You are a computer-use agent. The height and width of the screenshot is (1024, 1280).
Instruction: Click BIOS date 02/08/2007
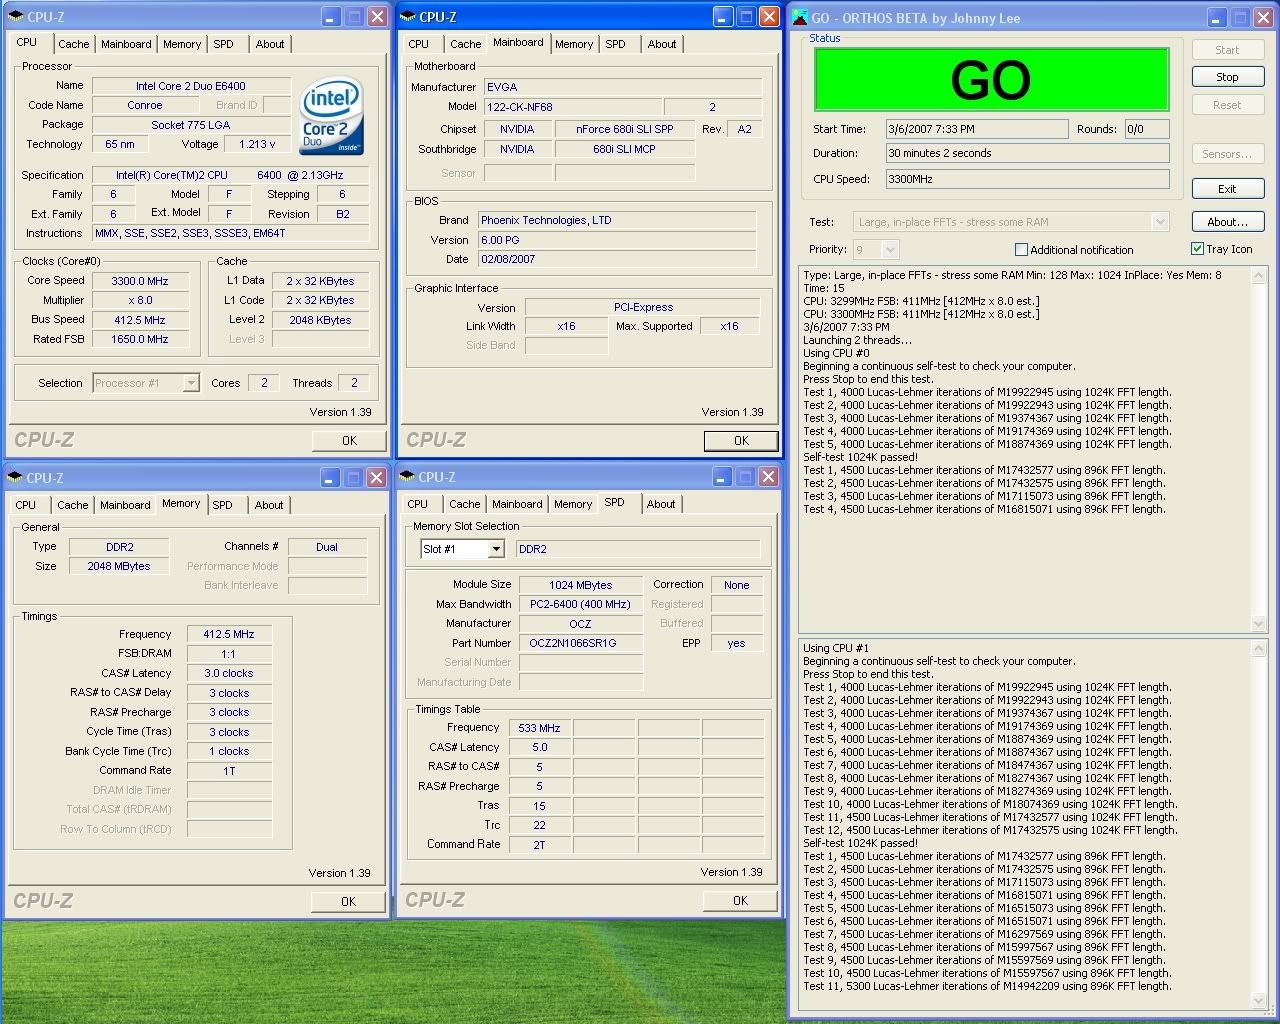[617, 259]
